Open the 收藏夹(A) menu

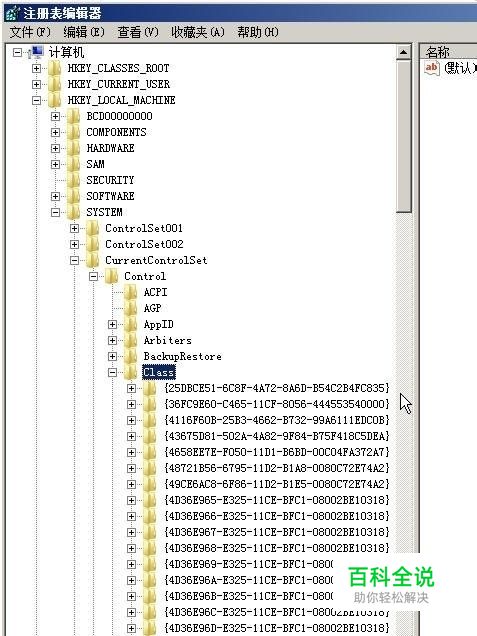[198, 32]
